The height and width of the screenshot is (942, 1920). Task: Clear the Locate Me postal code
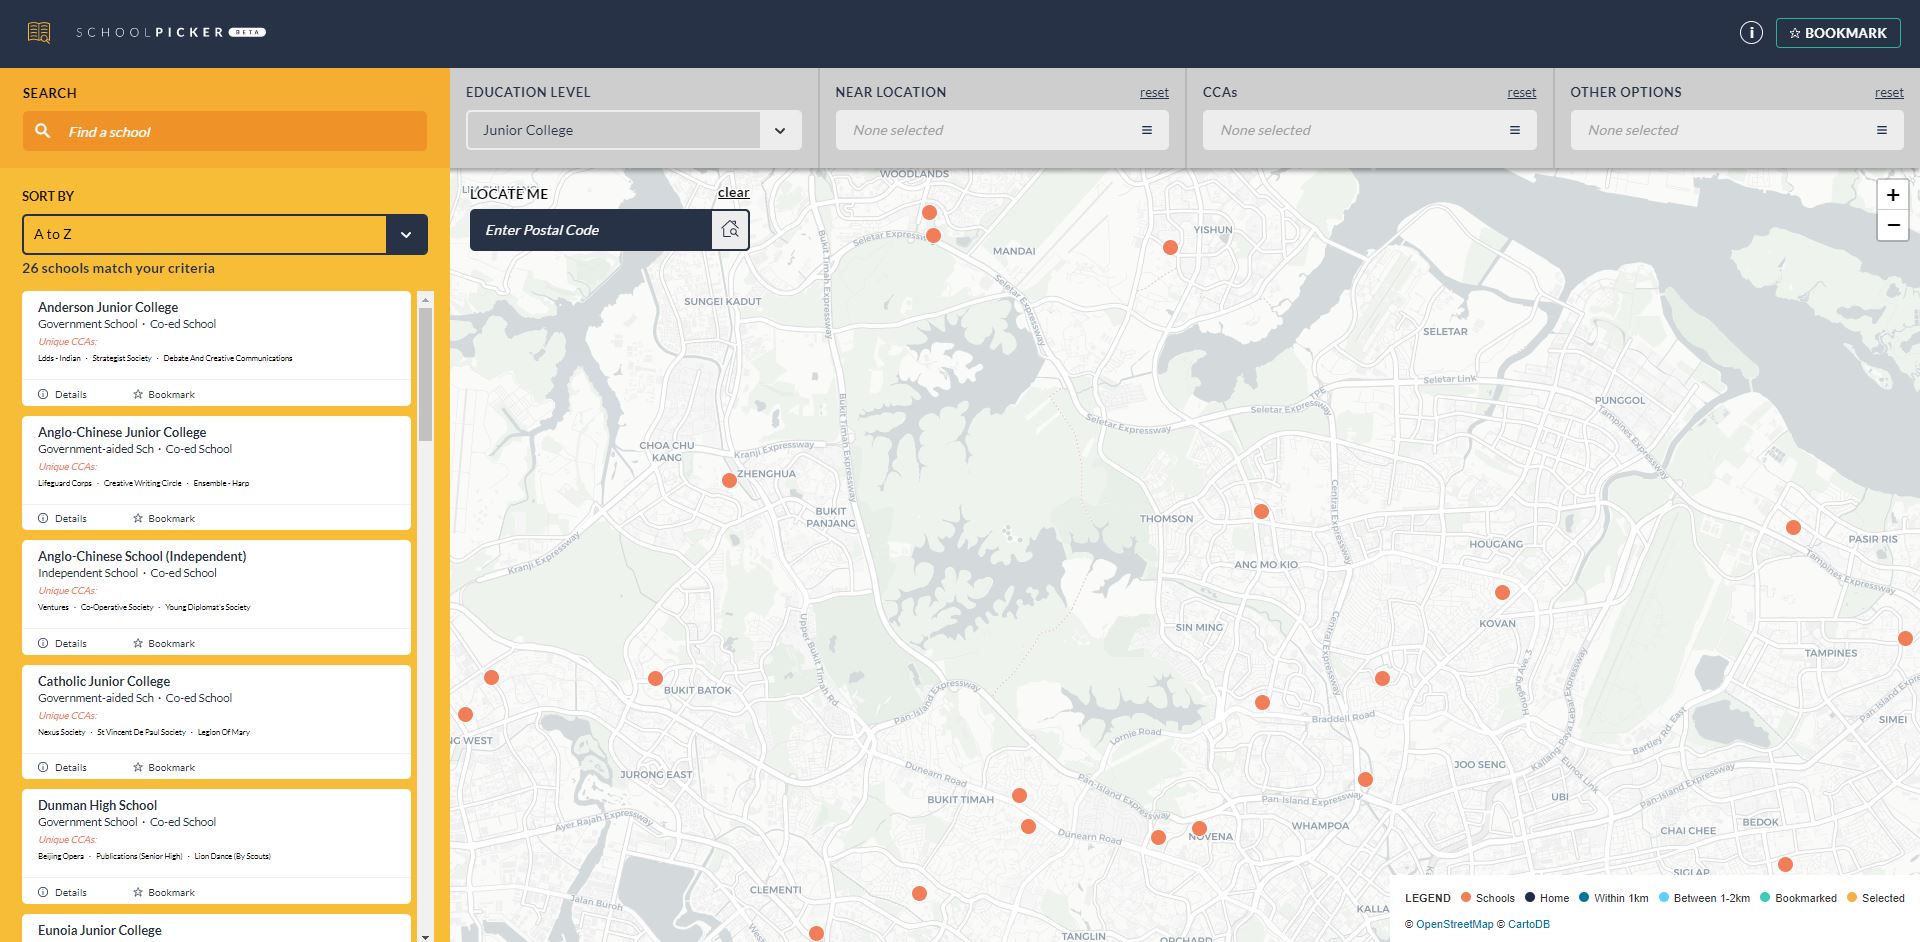[x=733, y=193]
